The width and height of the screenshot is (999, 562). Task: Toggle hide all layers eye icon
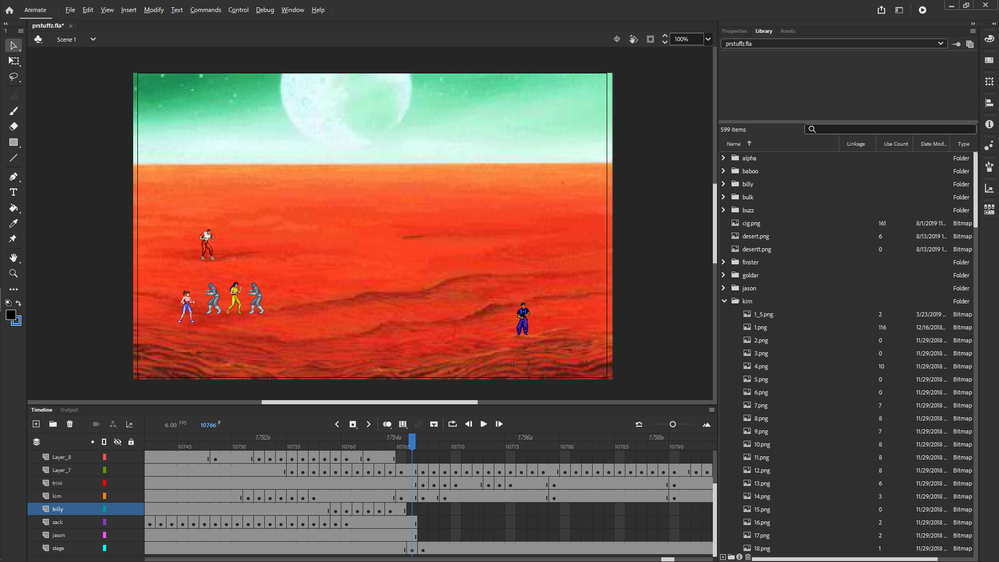[117, 441]
